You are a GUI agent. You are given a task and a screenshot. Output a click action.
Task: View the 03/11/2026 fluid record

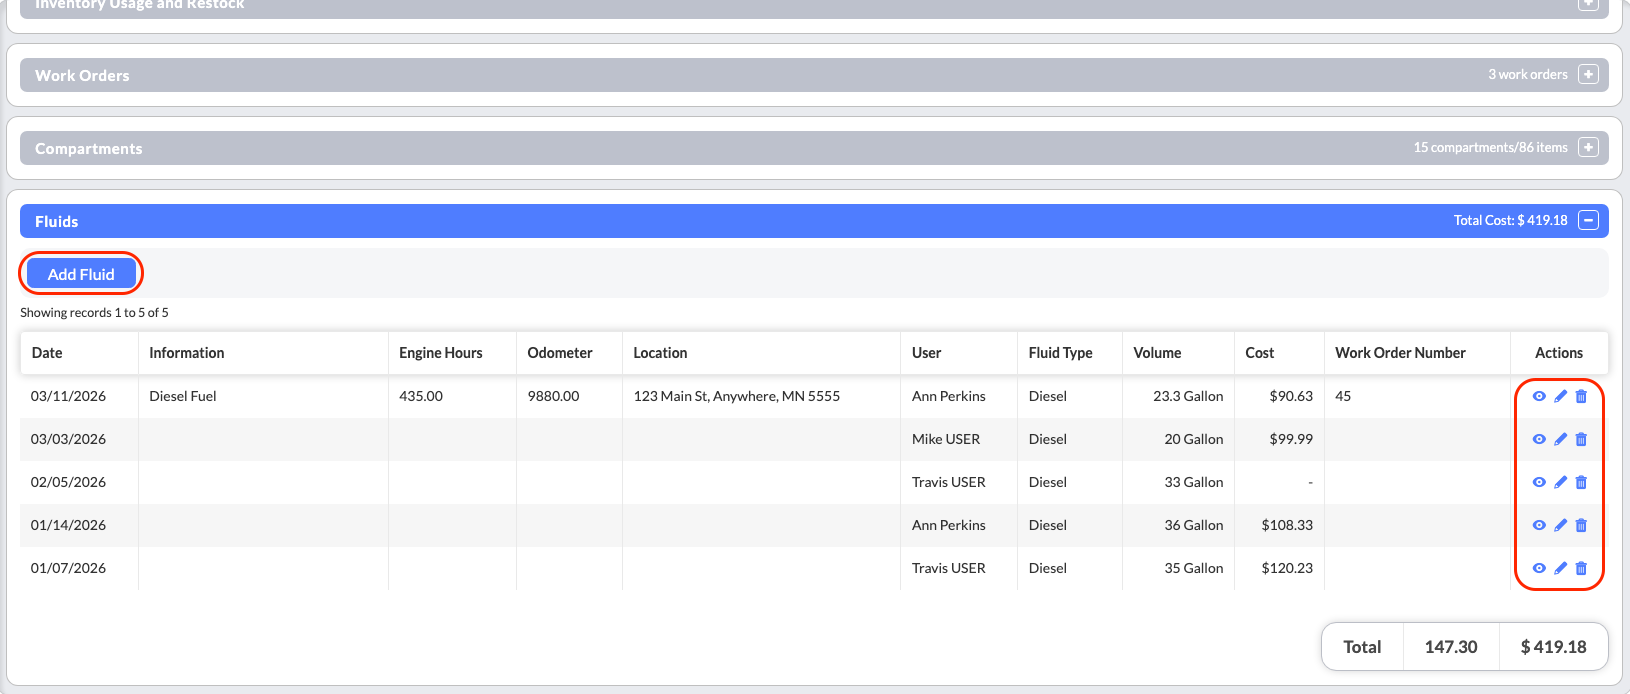tap(1539, 396)
